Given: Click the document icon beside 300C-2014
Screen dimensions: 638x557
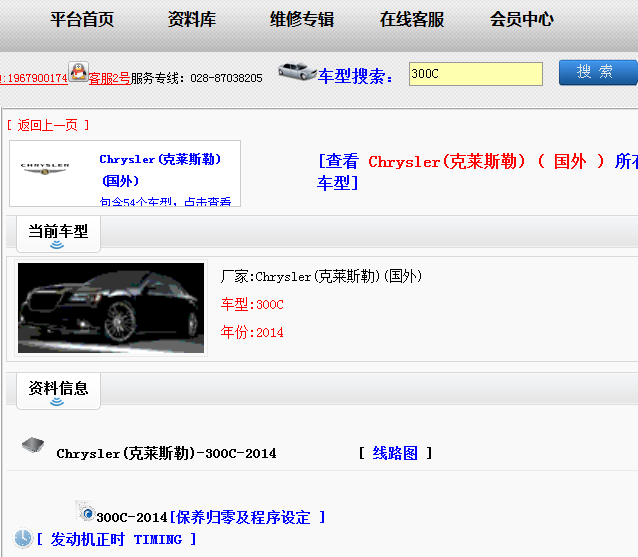Looking at the screenshot, I should click(85, 511).
